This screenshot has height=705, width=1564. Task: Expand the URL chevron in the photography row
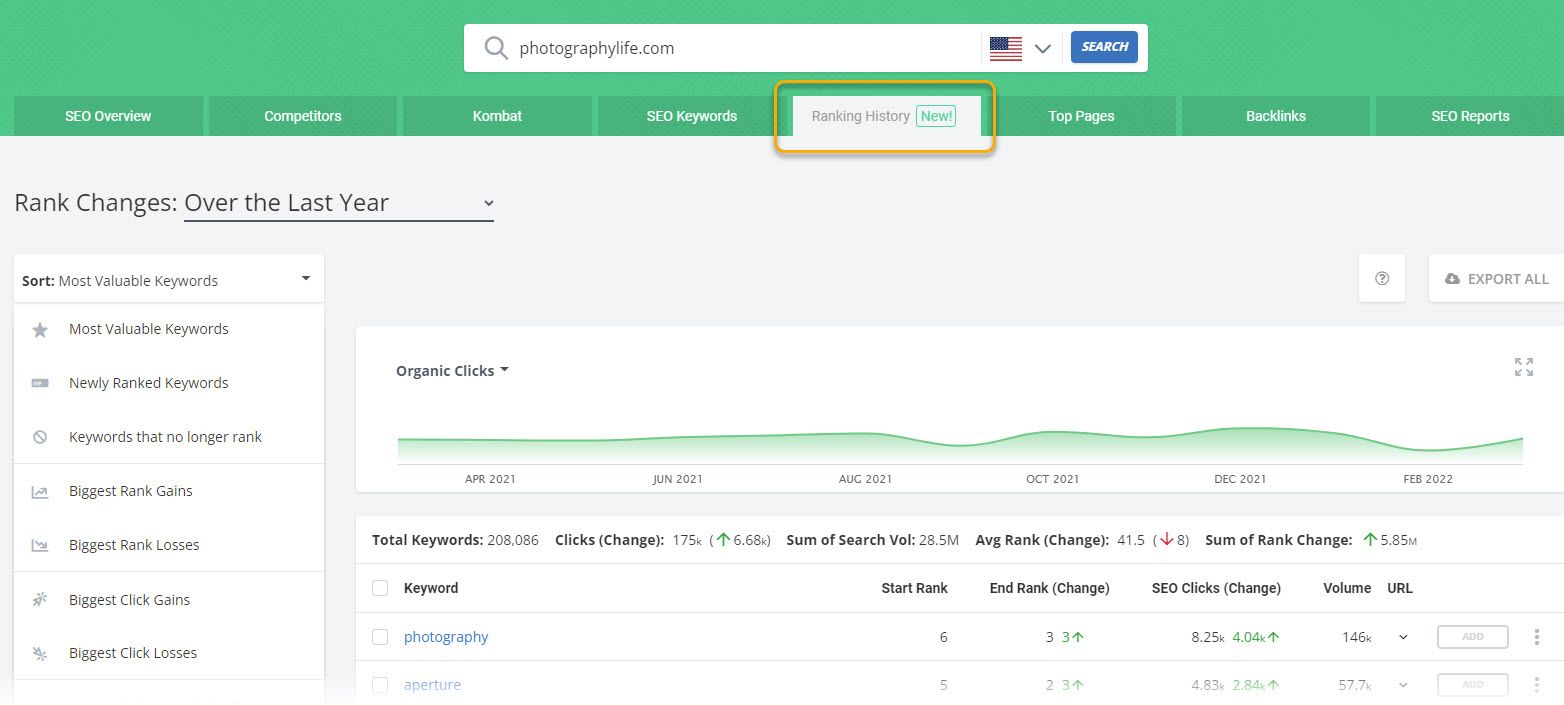click(1403, 637)
